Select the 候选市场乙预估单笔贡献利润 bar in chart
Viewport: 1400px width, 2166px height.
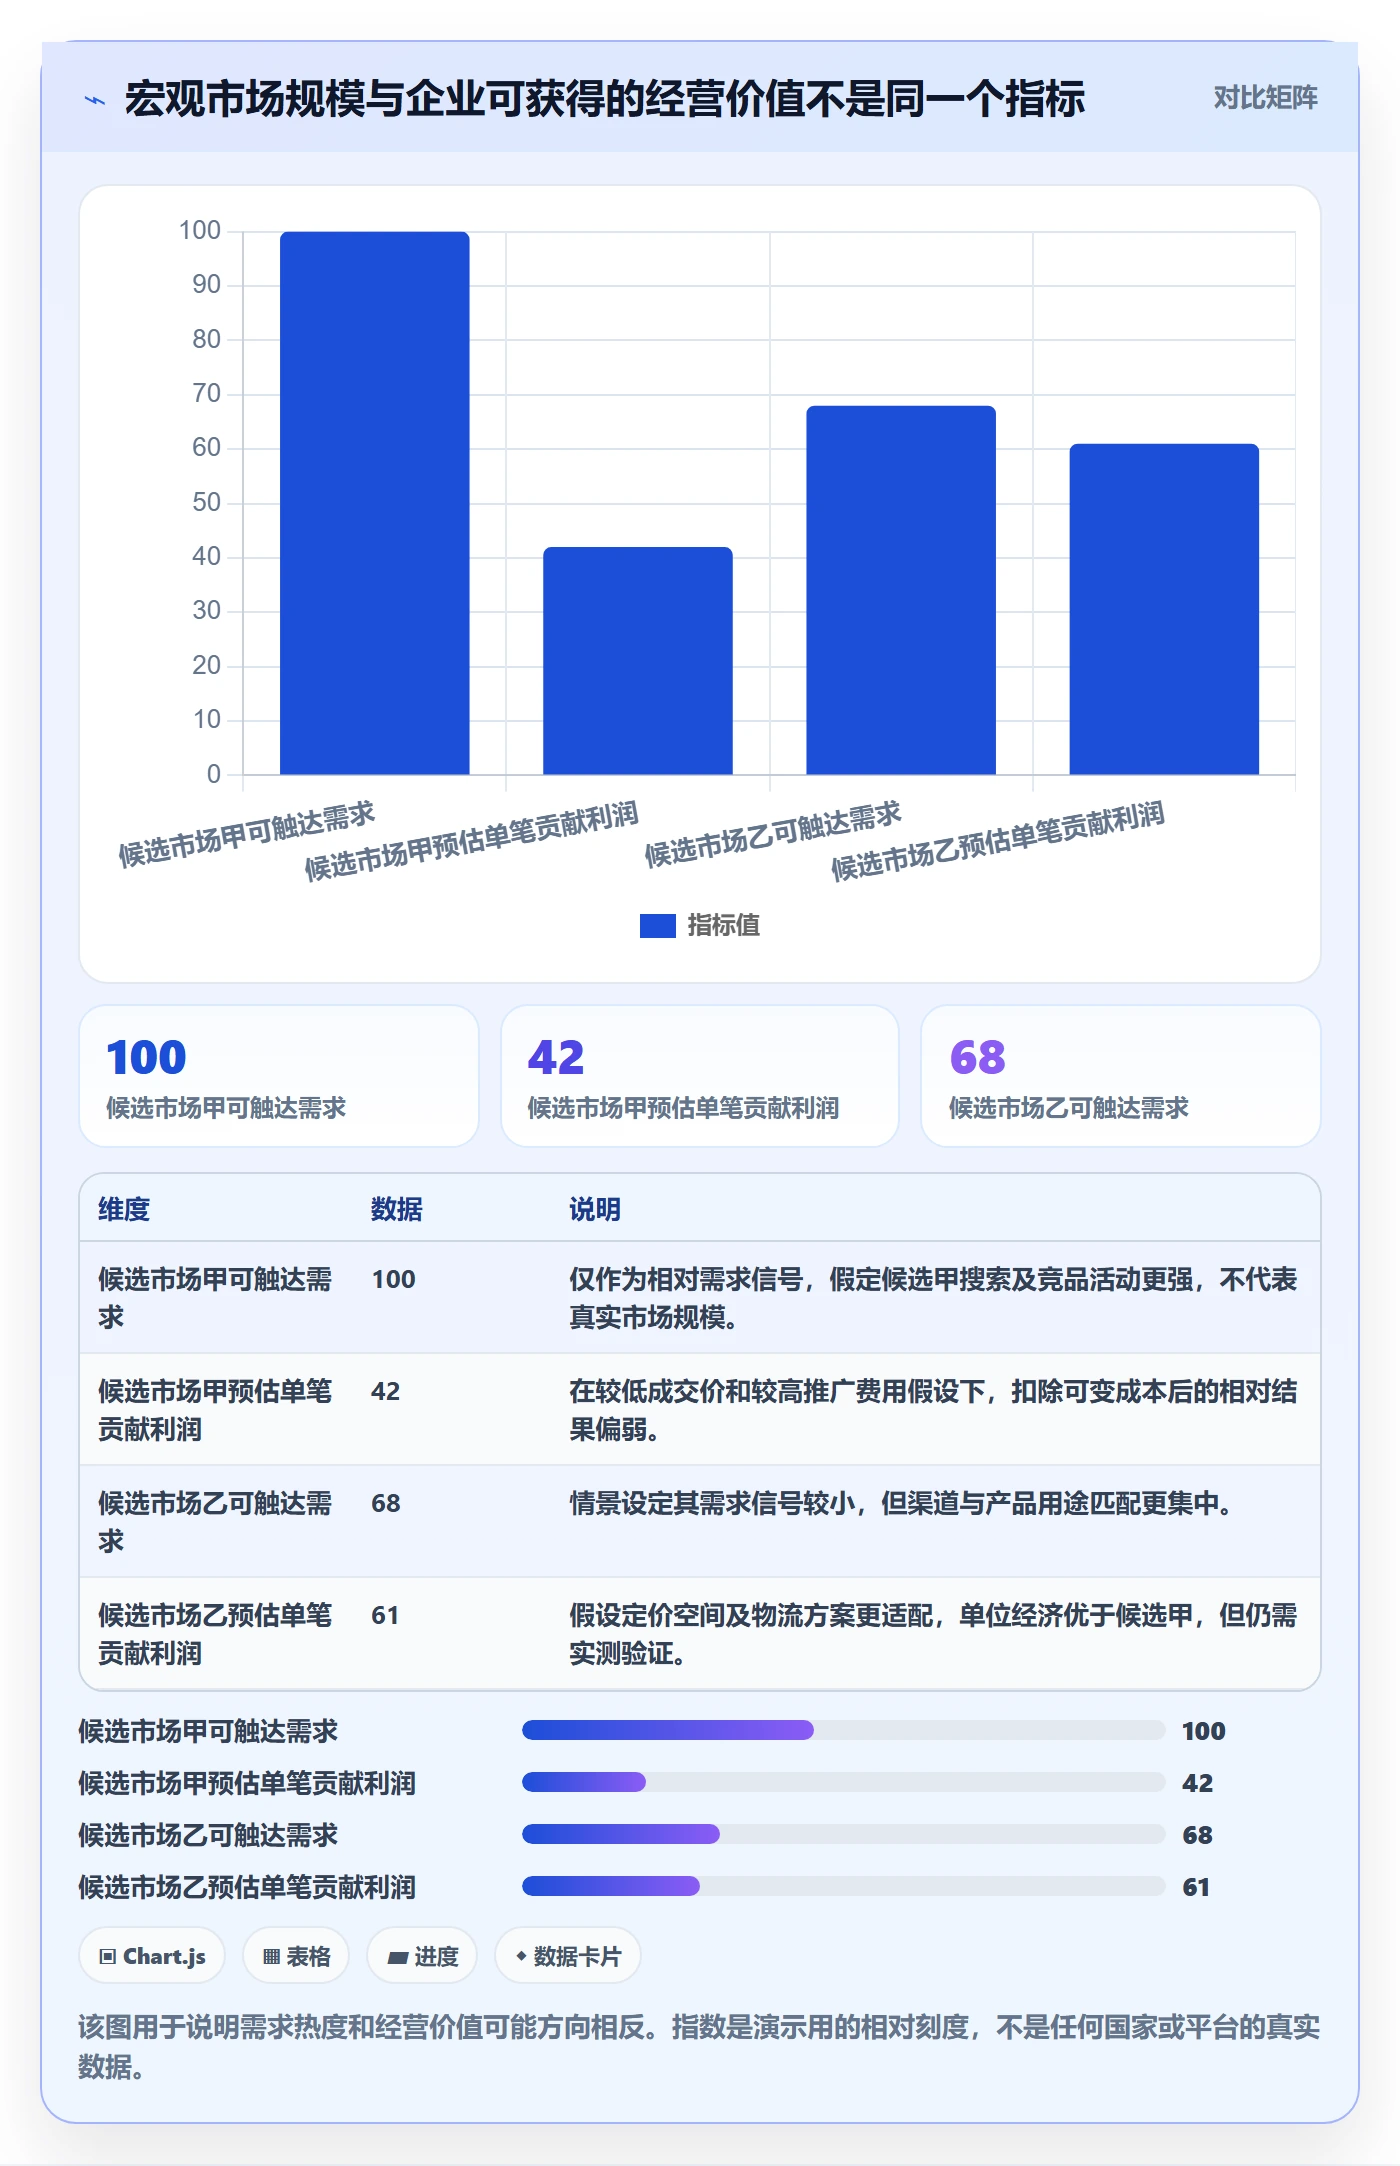[x=1164, y=609]
